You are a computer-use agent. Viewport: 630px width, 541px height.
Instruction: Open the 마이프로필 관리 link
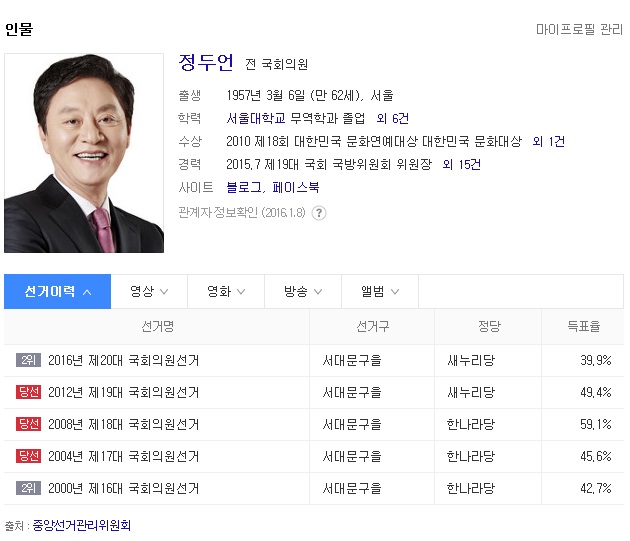click(579, 29)
